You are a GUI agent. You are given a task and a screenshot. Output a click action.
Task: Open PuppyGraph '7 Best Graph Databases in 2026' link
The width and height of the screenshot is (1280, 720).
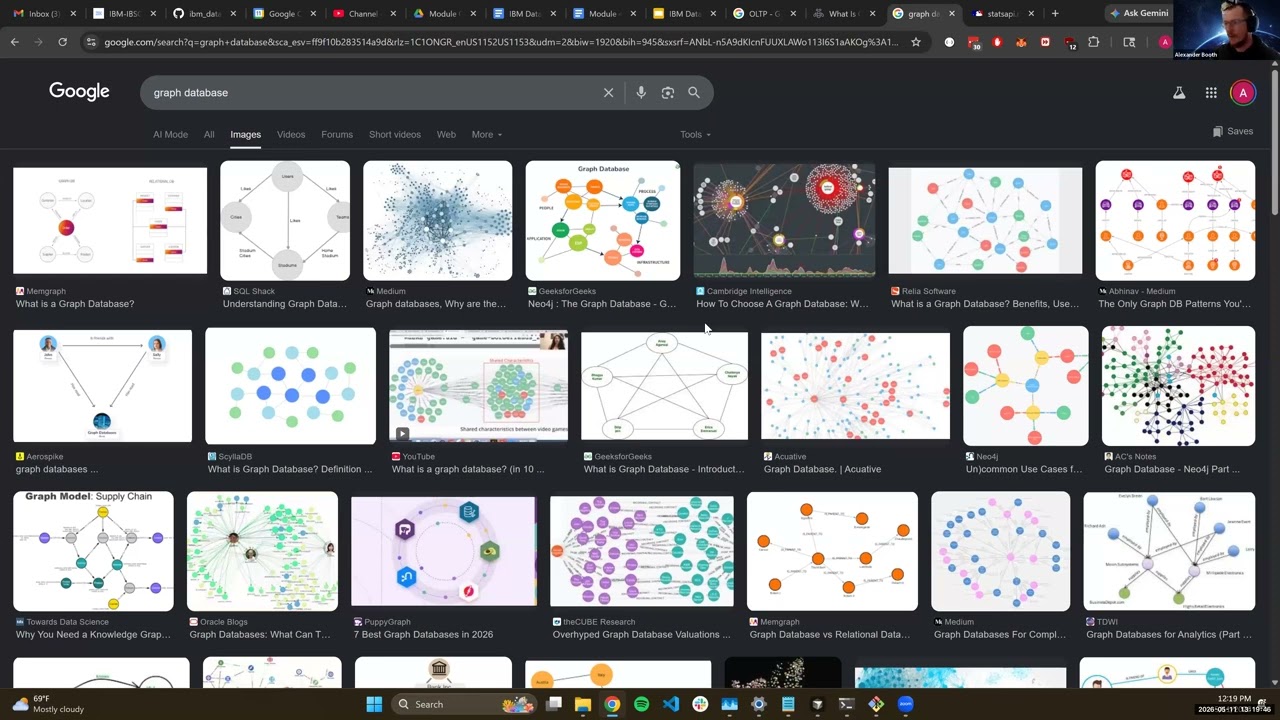point(423,634)
